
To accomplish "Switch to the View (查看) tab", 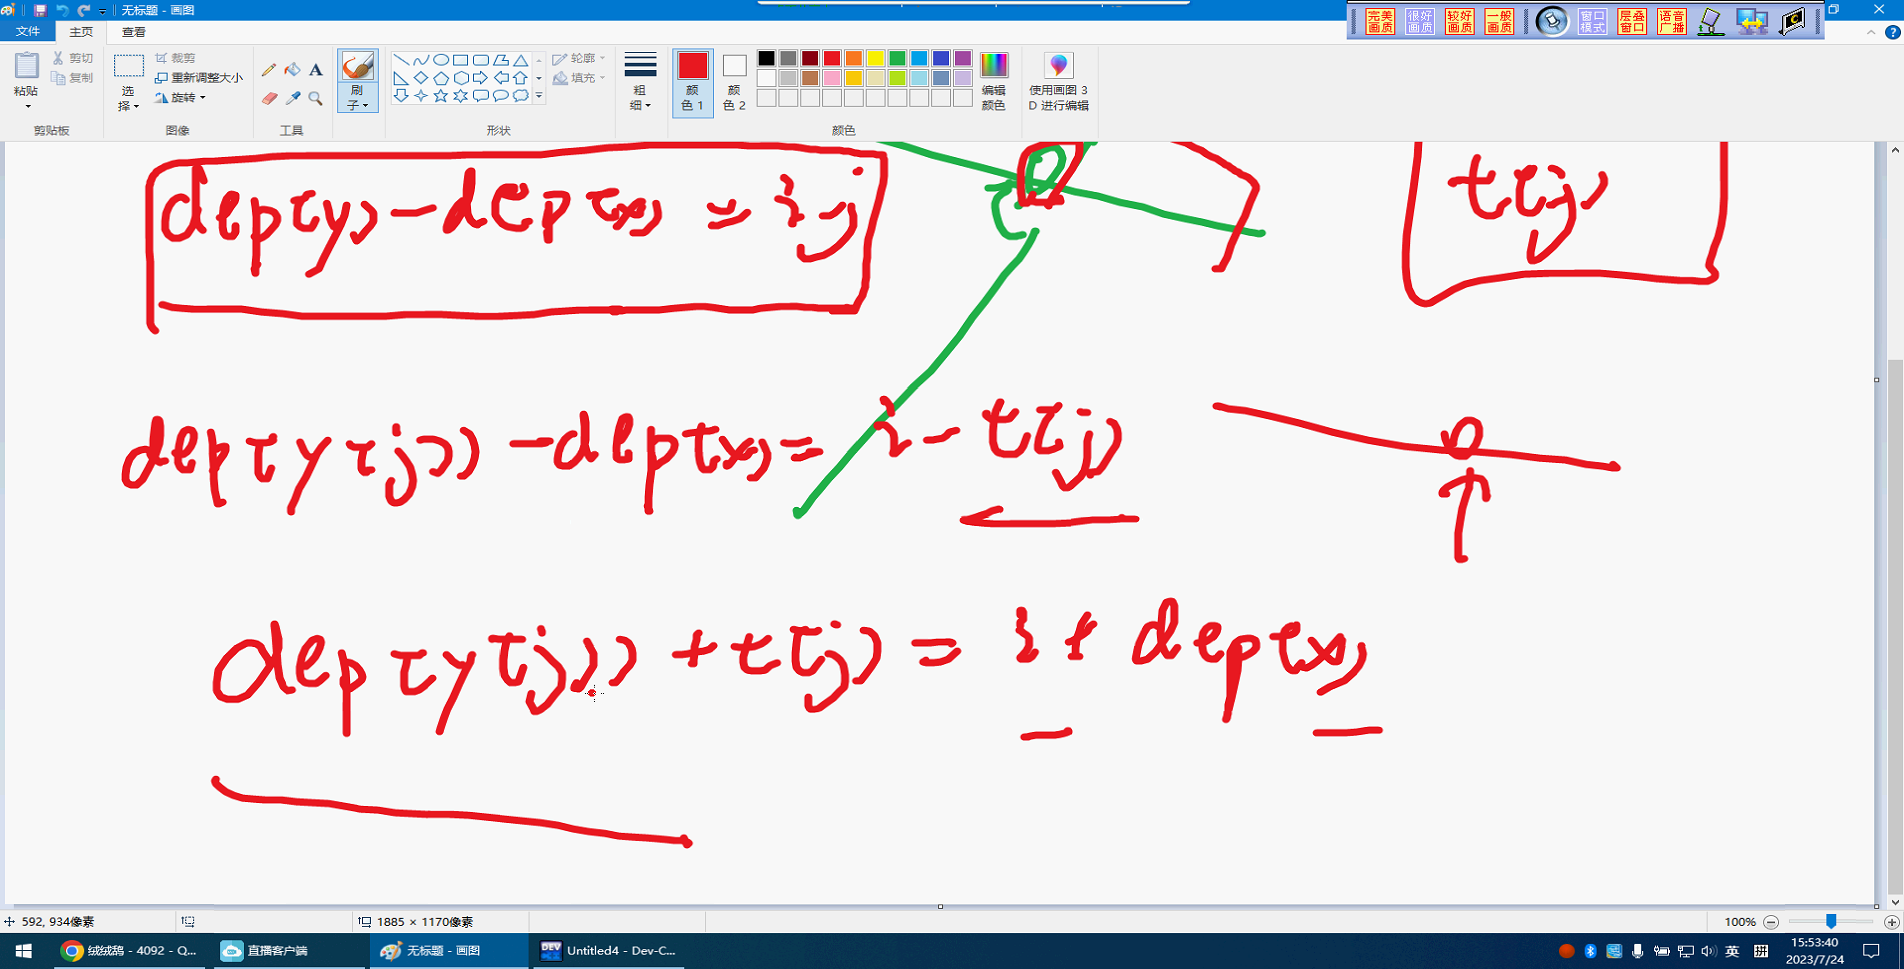I will point(134,32).
